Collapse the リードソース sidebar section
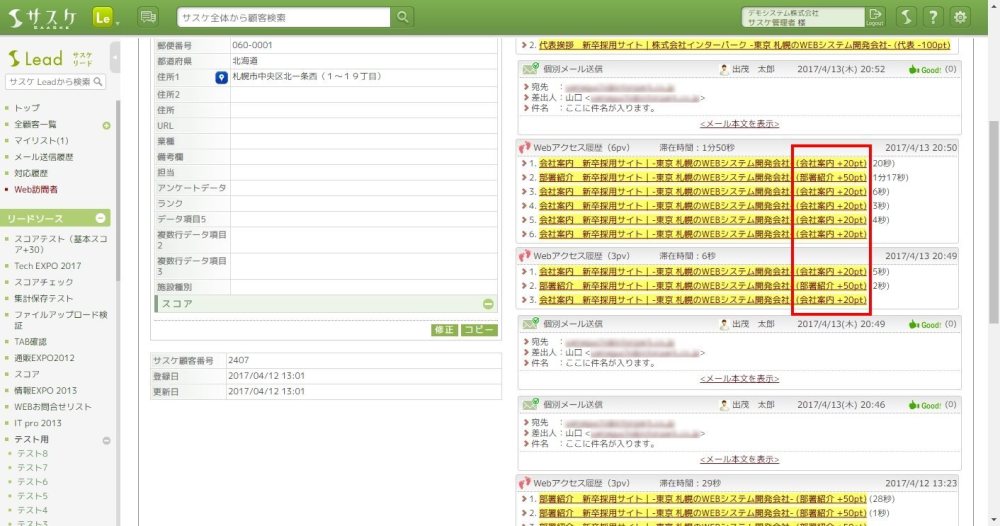 (101, 218)
